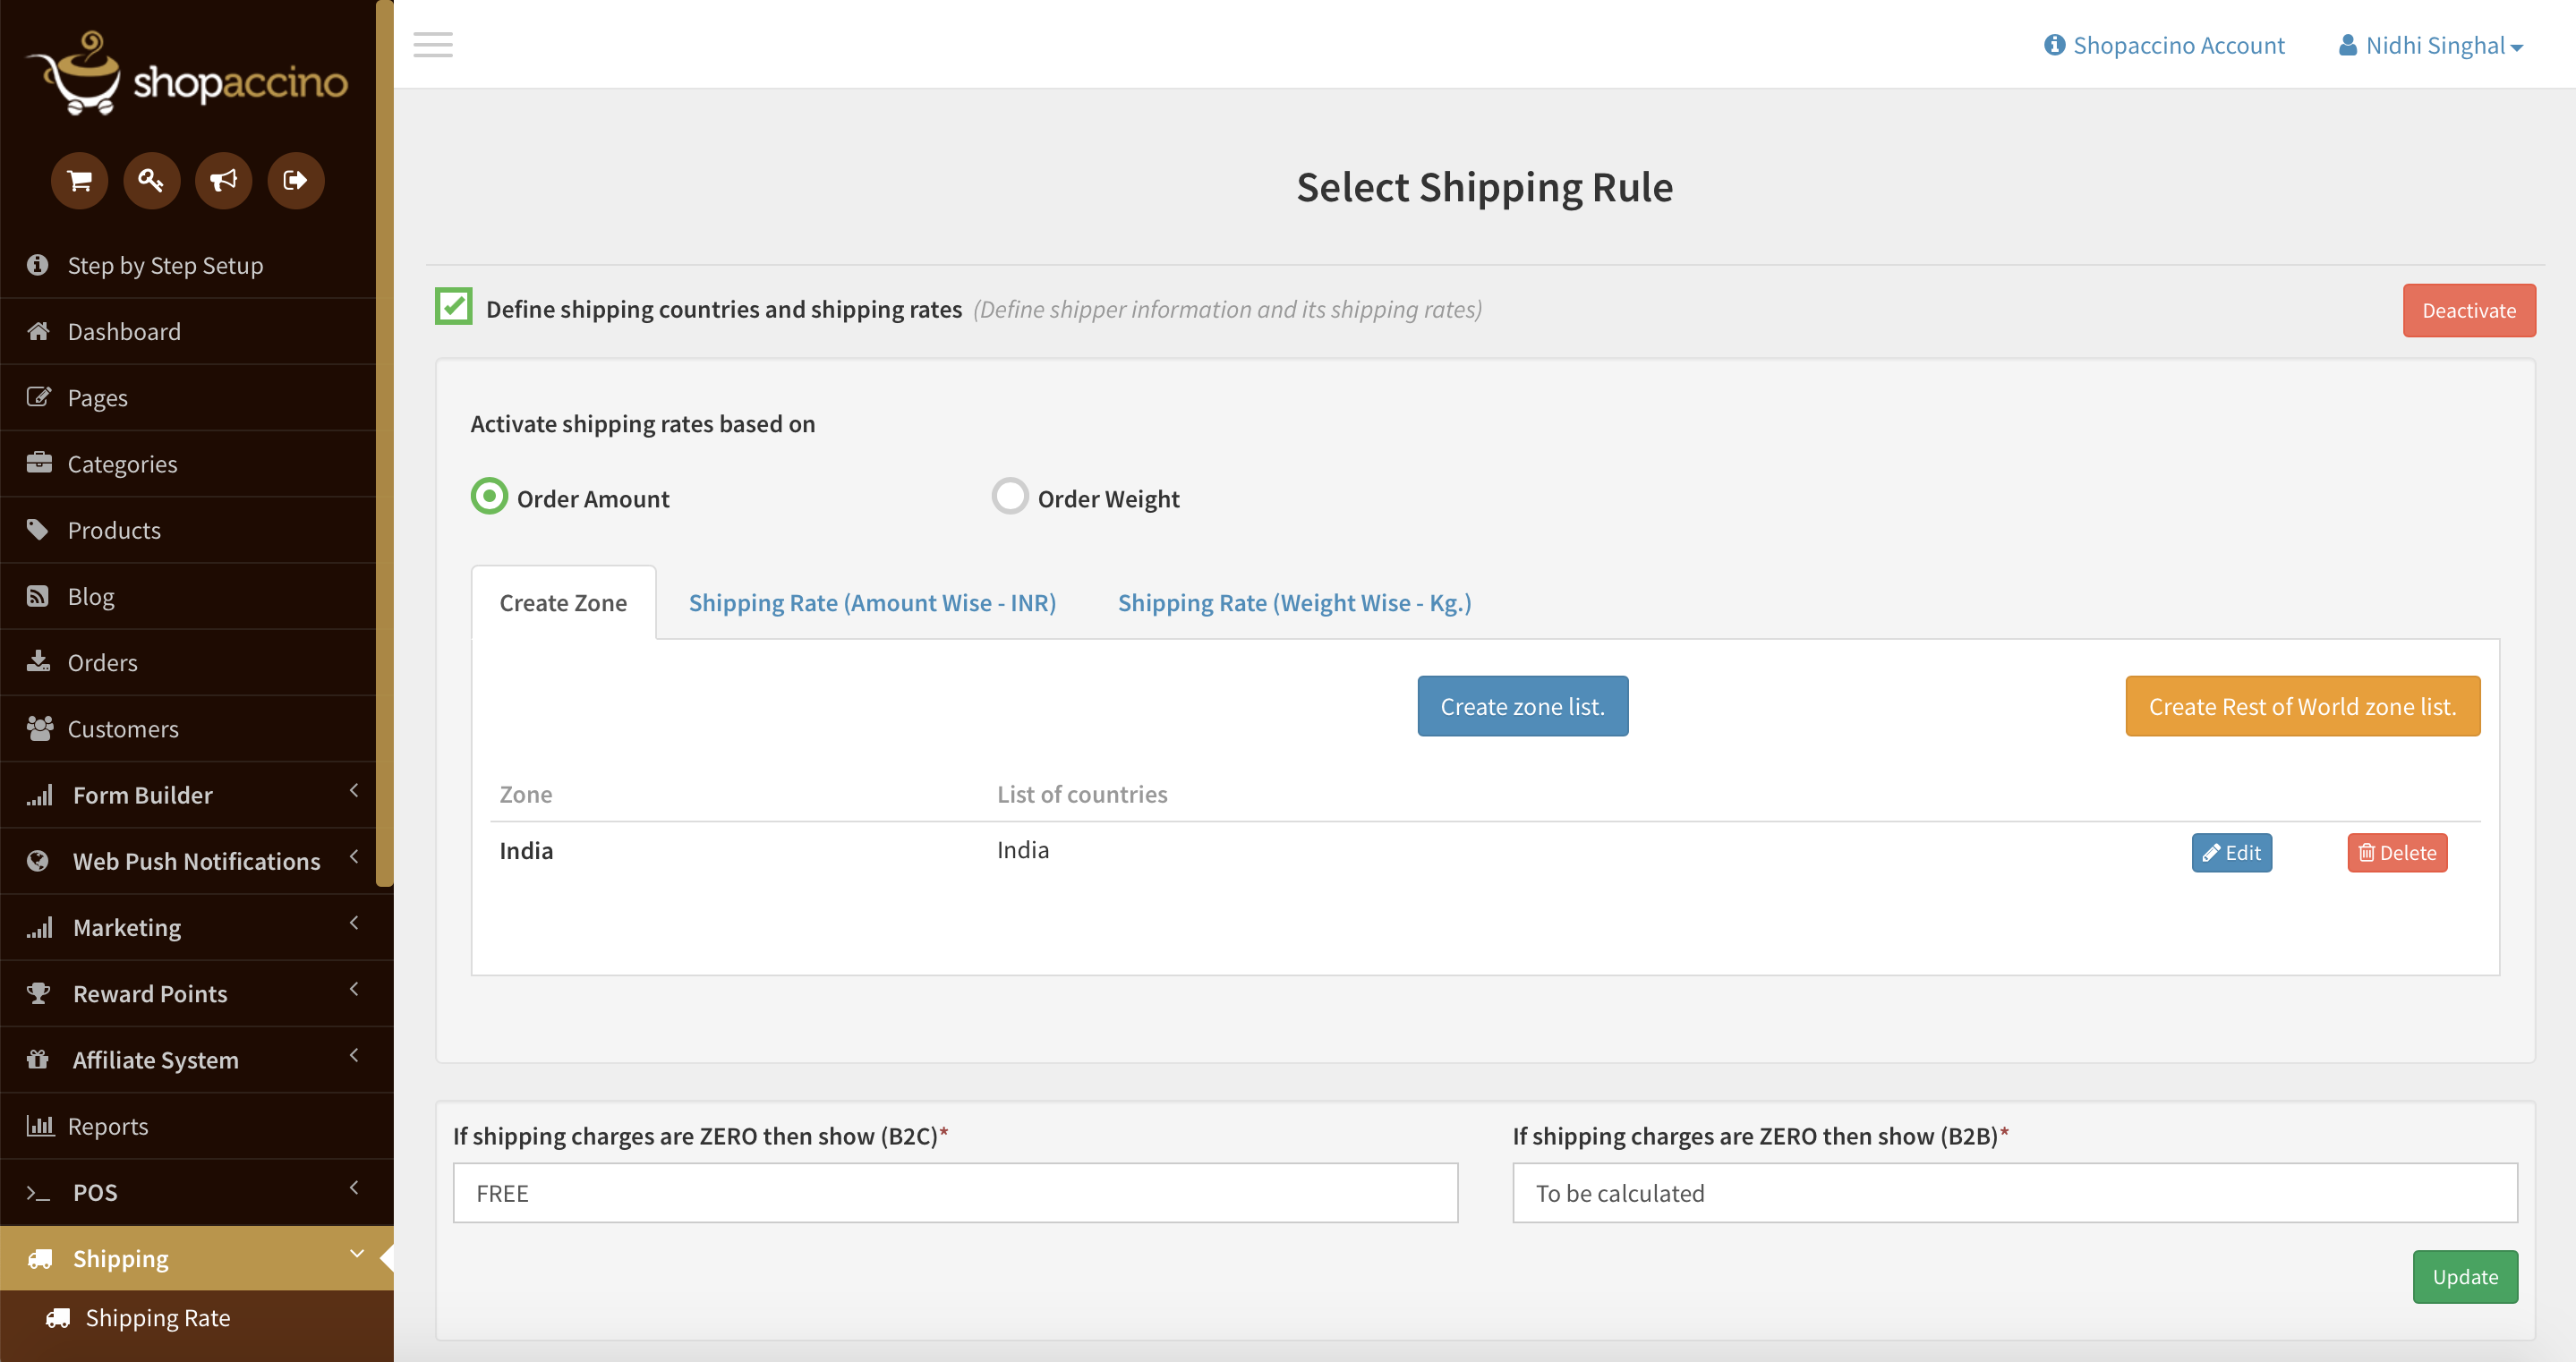Viewport: 2576px width, 1362px height.
Task: Toggle the hamburger menu icon
Action: pyautogui.click(x=433, y=45)
